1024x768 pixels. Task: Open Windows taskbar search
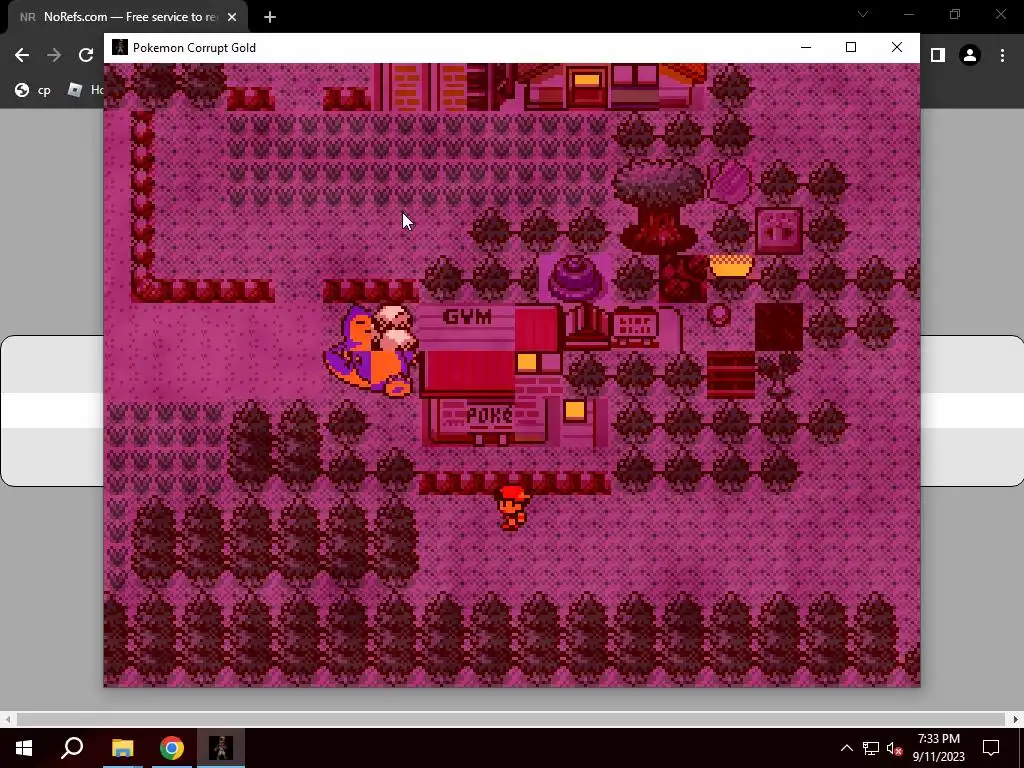tap(72, 748)
